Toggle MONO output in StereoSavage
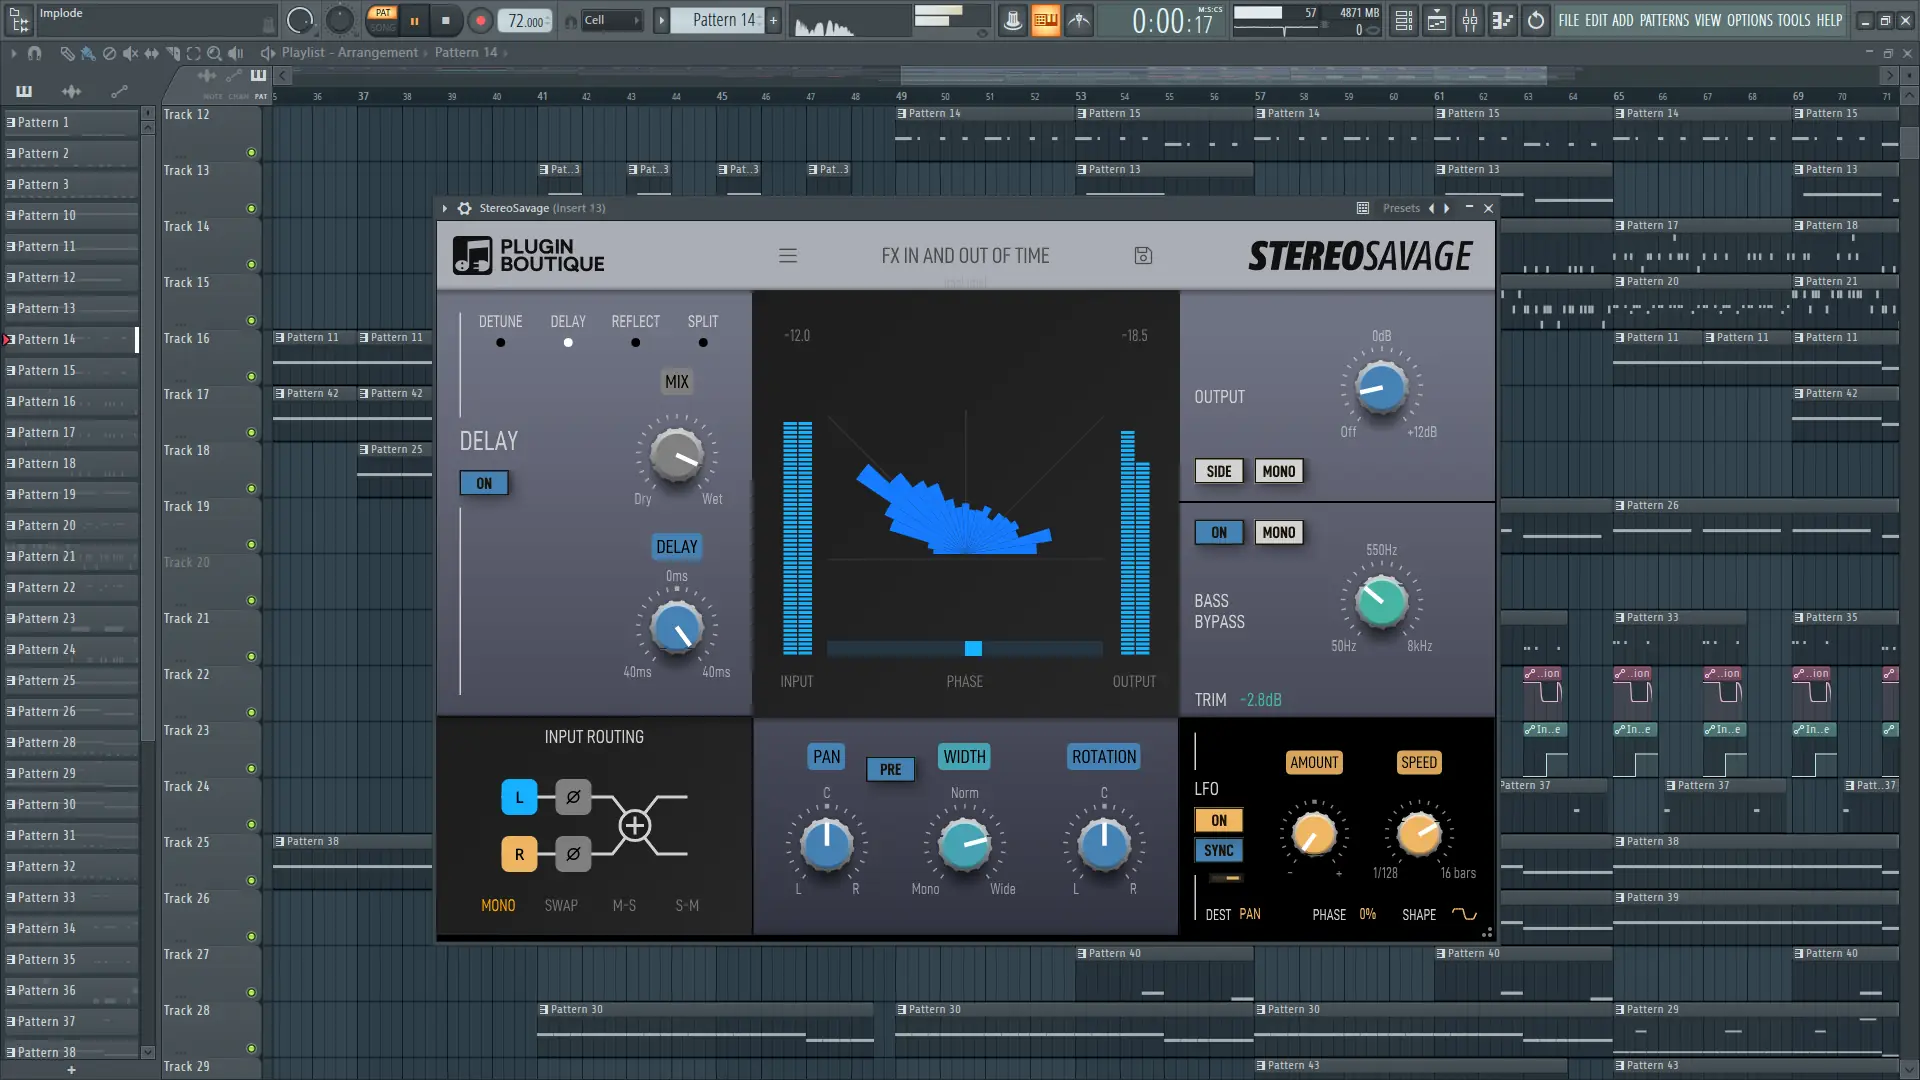 pyautogui.click(x=1280, y=471)
